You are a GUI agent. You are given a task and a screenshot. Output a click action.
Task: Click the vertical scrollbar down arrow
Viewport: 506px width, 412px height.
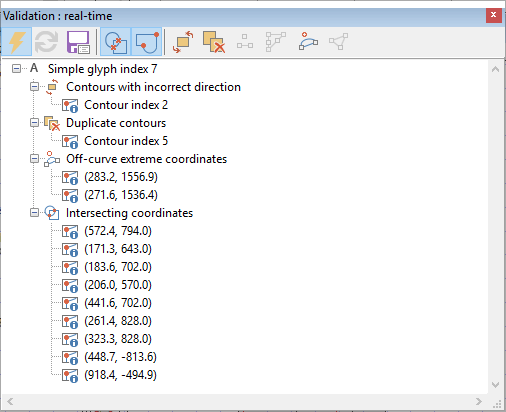click(495, 385)
